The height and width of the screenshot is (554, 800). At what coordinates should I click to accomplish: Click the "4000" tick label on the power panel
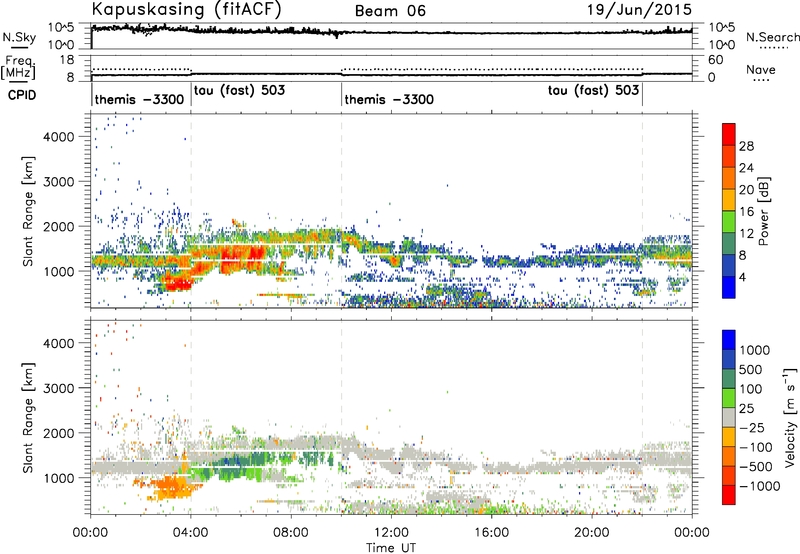pos(58,137)
